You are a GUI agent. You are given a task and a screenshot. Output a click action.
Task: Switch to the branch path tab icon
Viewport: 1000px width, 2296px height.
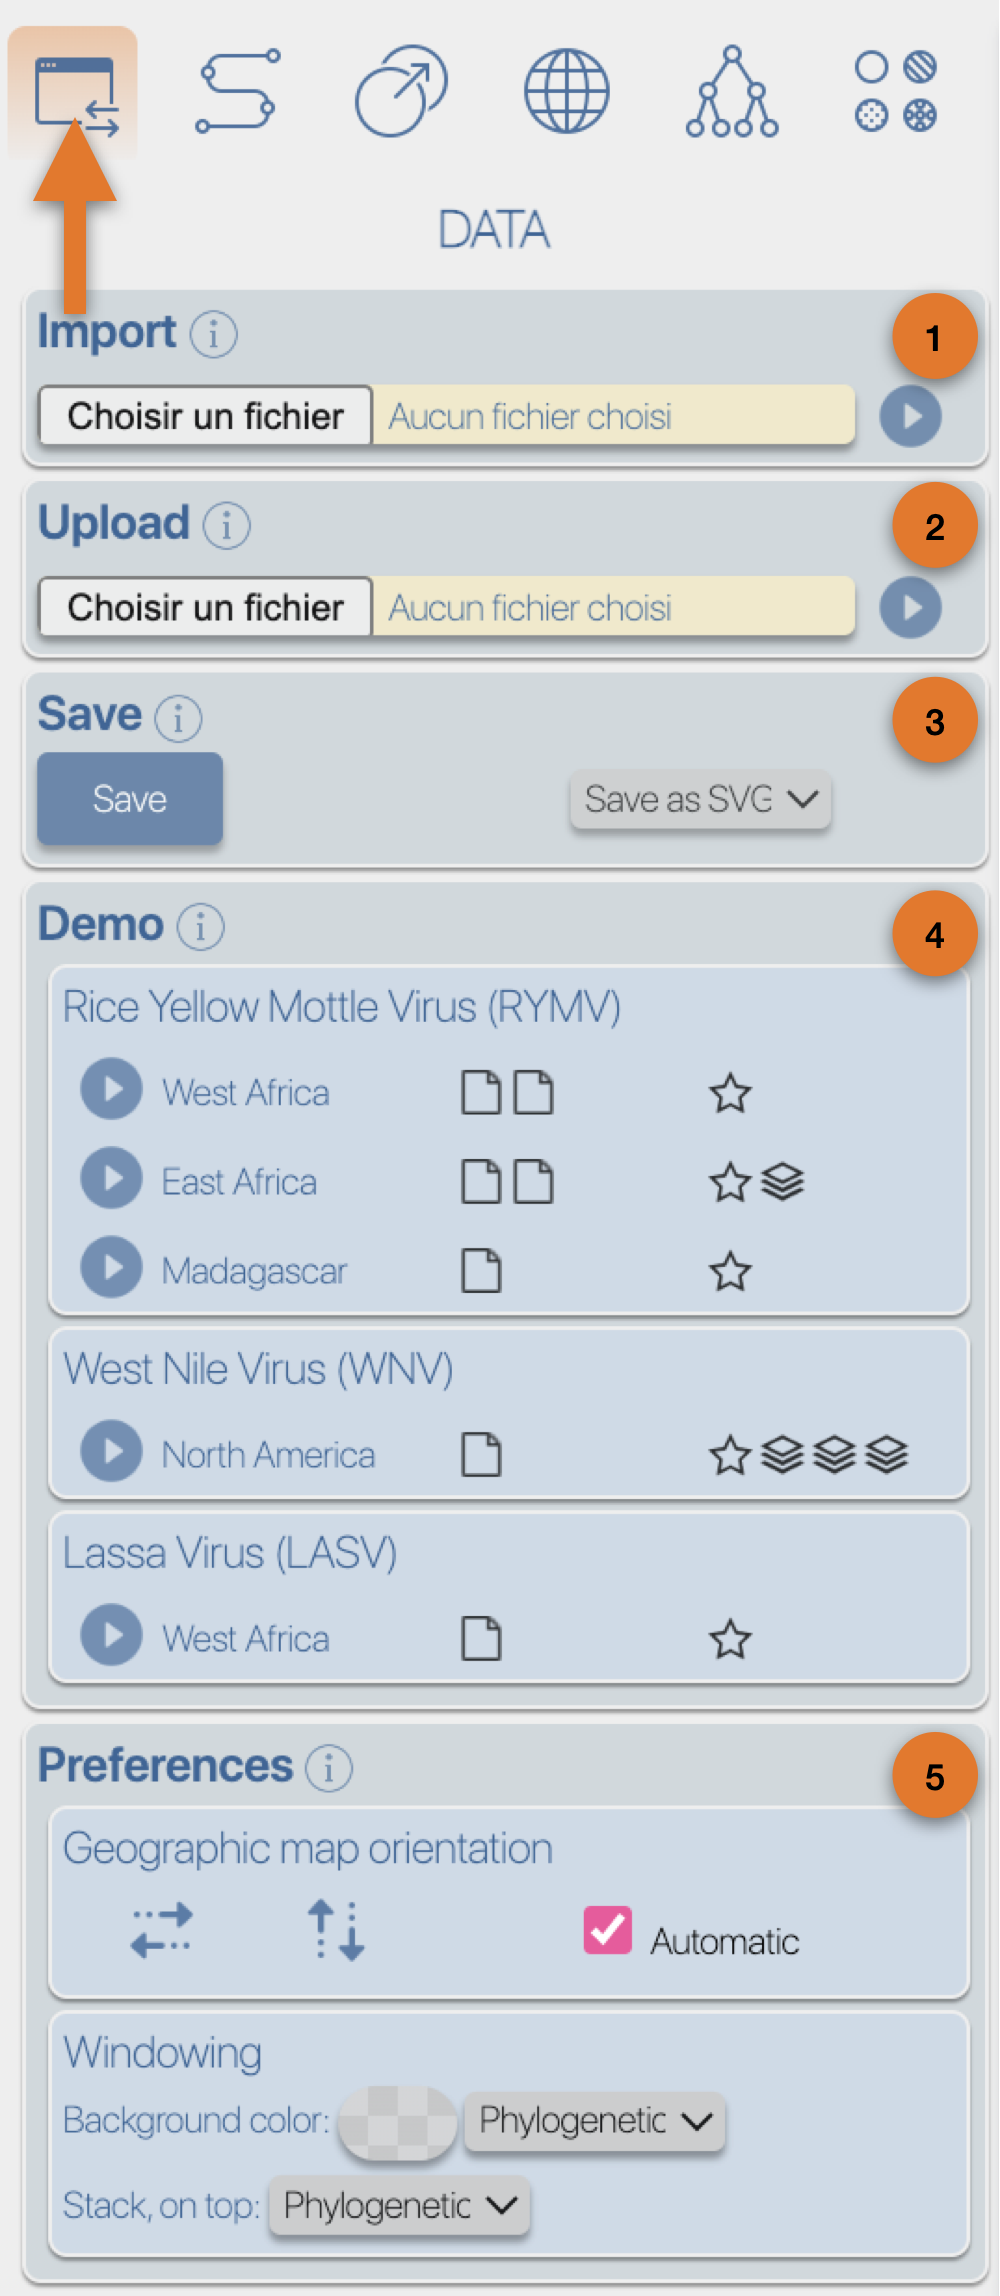237,92
